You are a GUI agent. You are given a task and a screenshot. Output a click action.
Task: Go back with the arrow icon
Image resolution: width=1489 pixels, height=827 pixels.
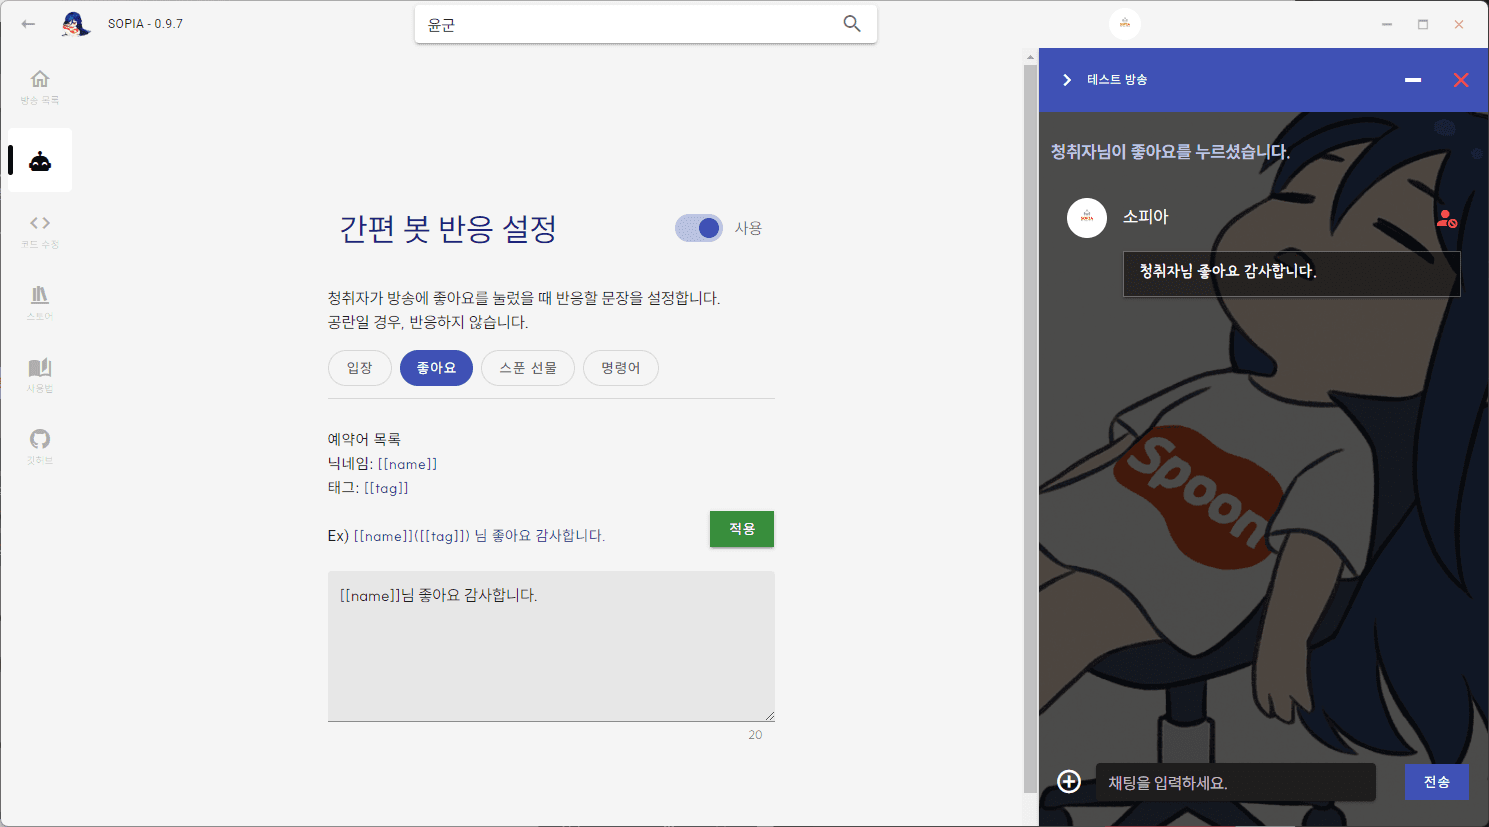point(28,24)
